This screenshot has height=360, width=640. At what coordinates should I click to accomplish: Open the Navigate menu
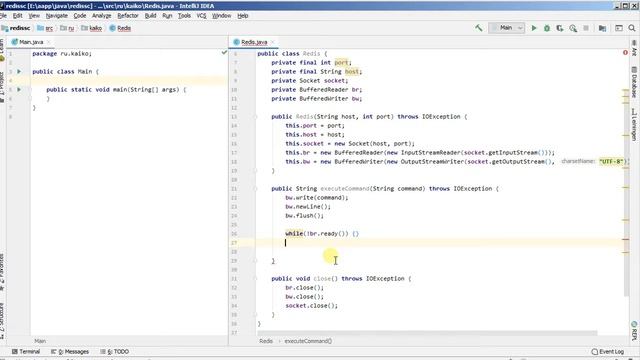57,16
